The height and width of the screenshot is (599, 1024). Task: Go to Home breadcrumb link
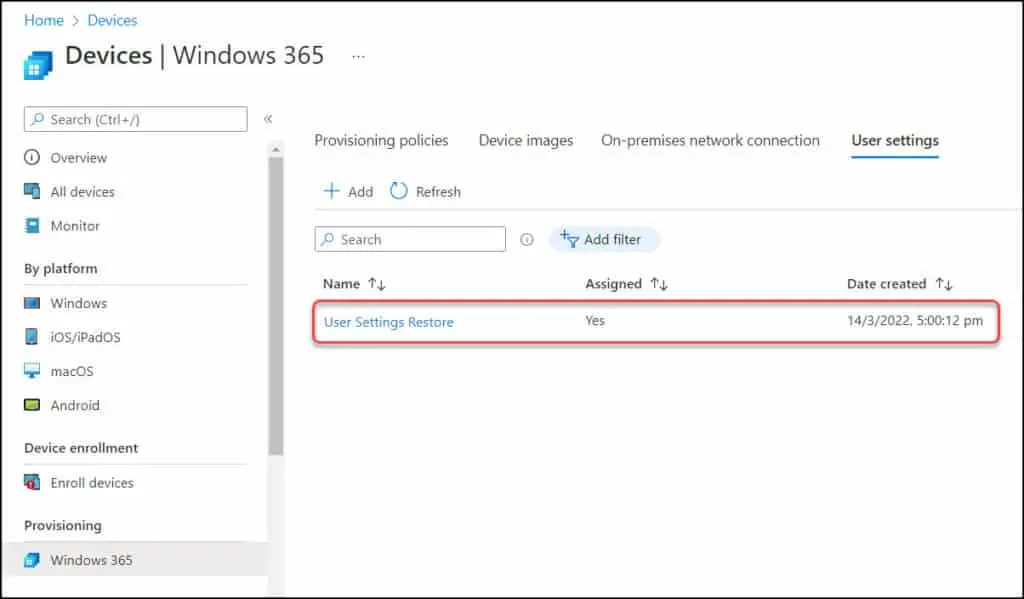tap(44, 20)
